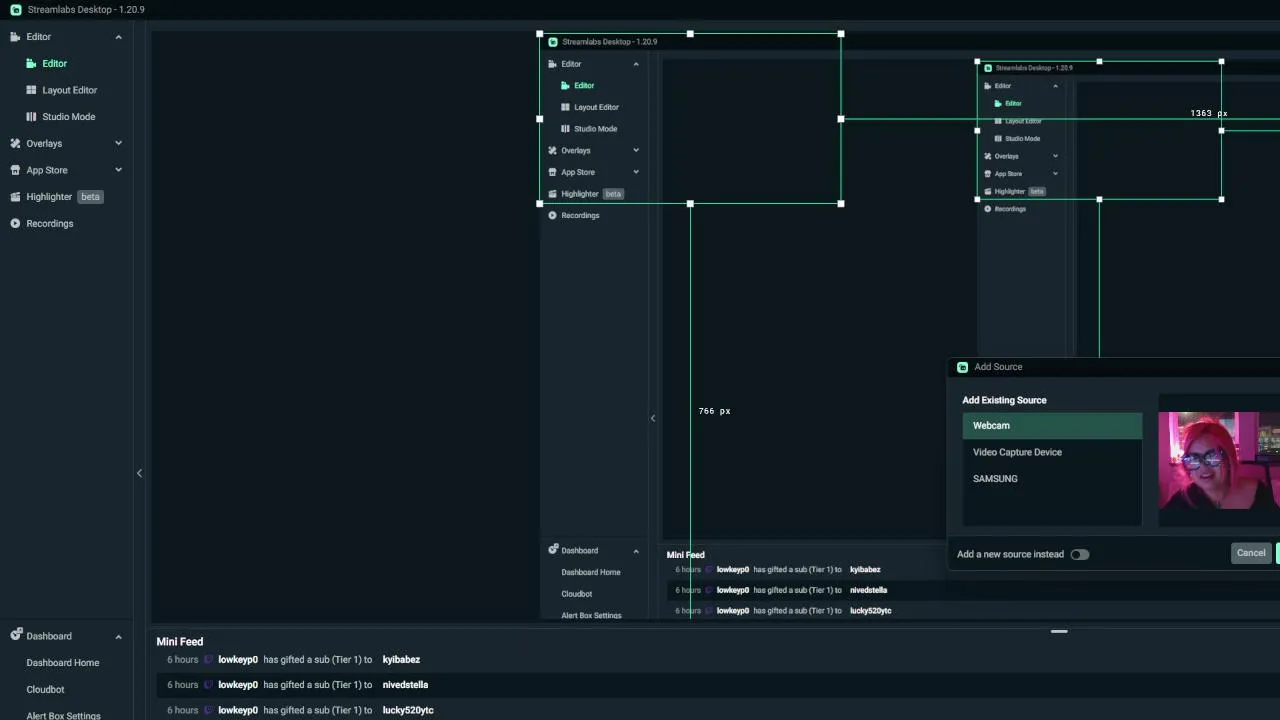The image size is (1280, 720).
Task: Click the Streamlabs logo in the Add Source dialog title
Action: (962, 367)
